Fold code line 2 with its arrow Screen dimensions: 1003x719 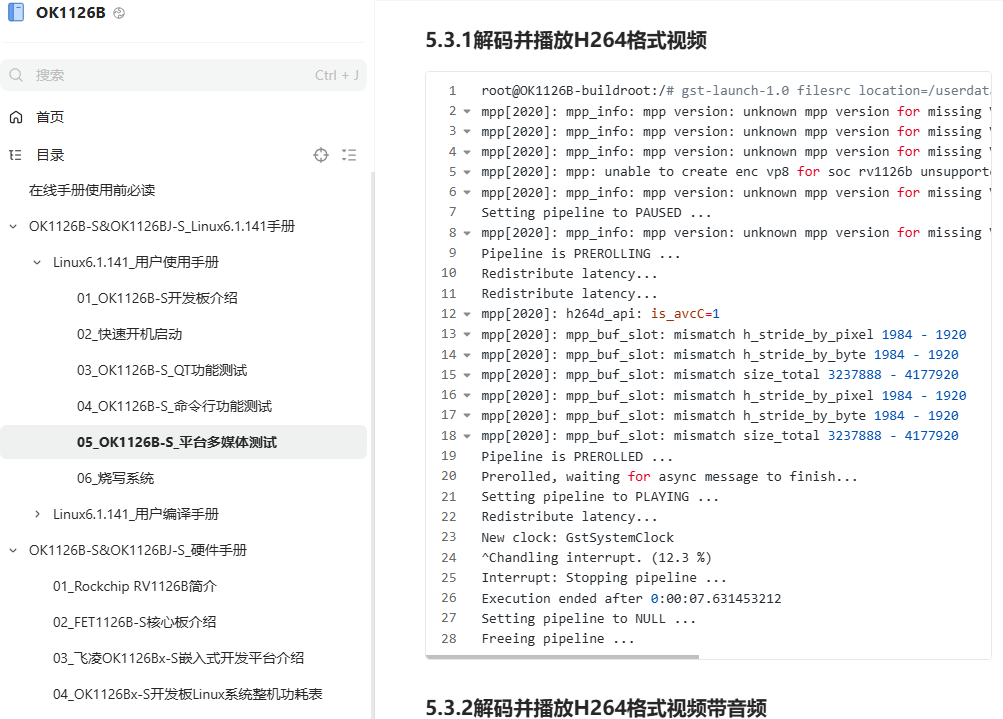pos(466,111)
